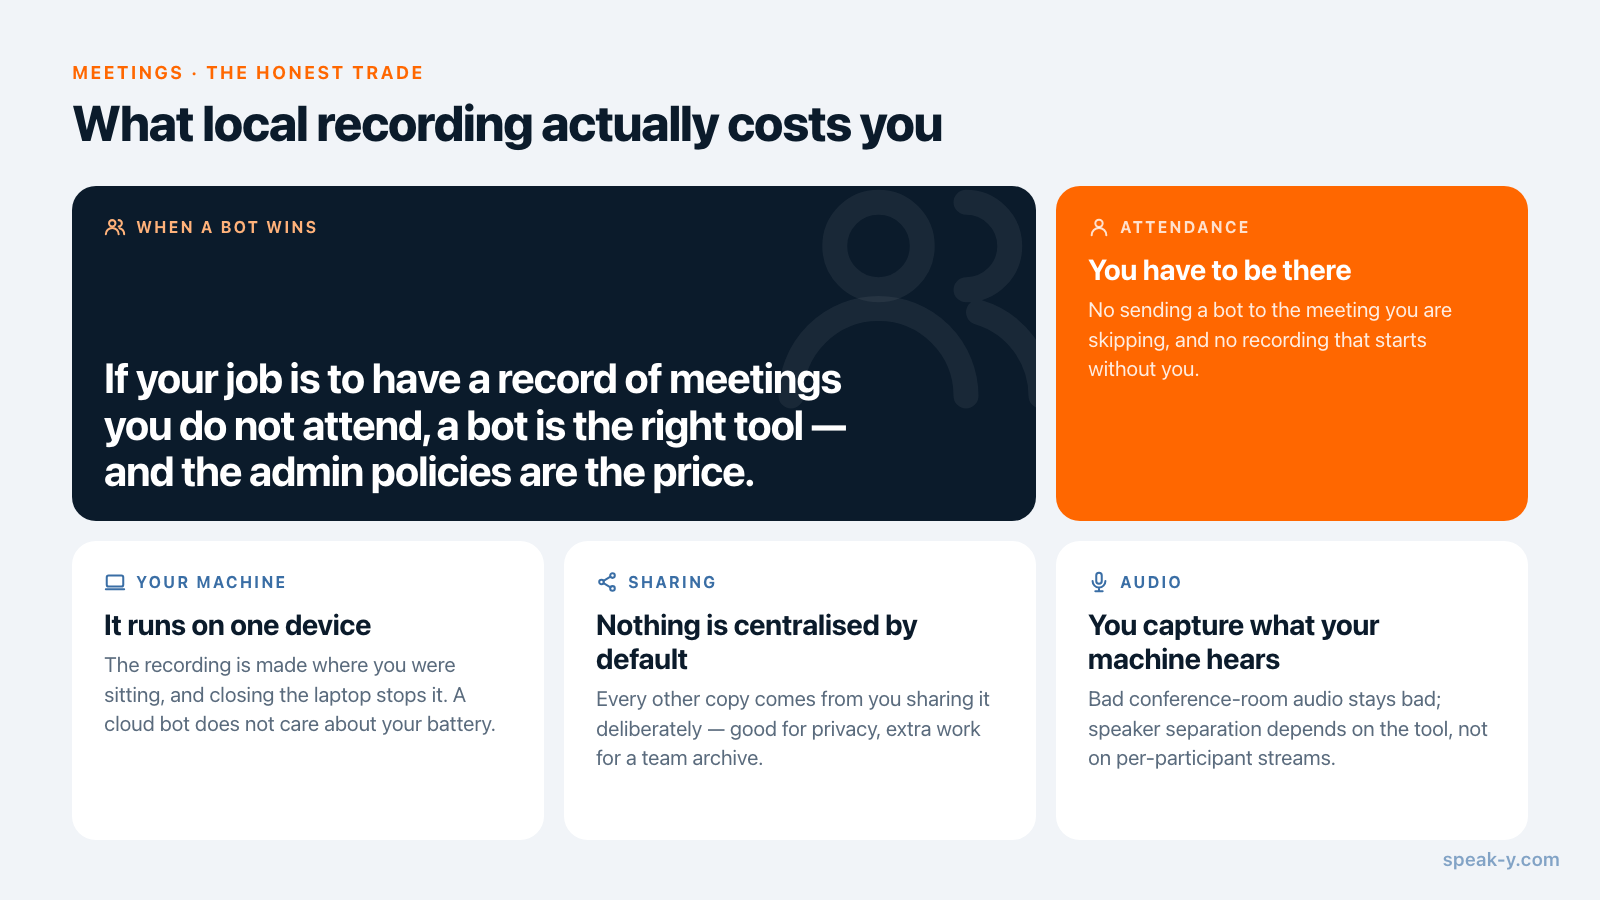Click the heading 'It runs on one device'
This screenshot has height=900, width=1600.
pos(237,625)
